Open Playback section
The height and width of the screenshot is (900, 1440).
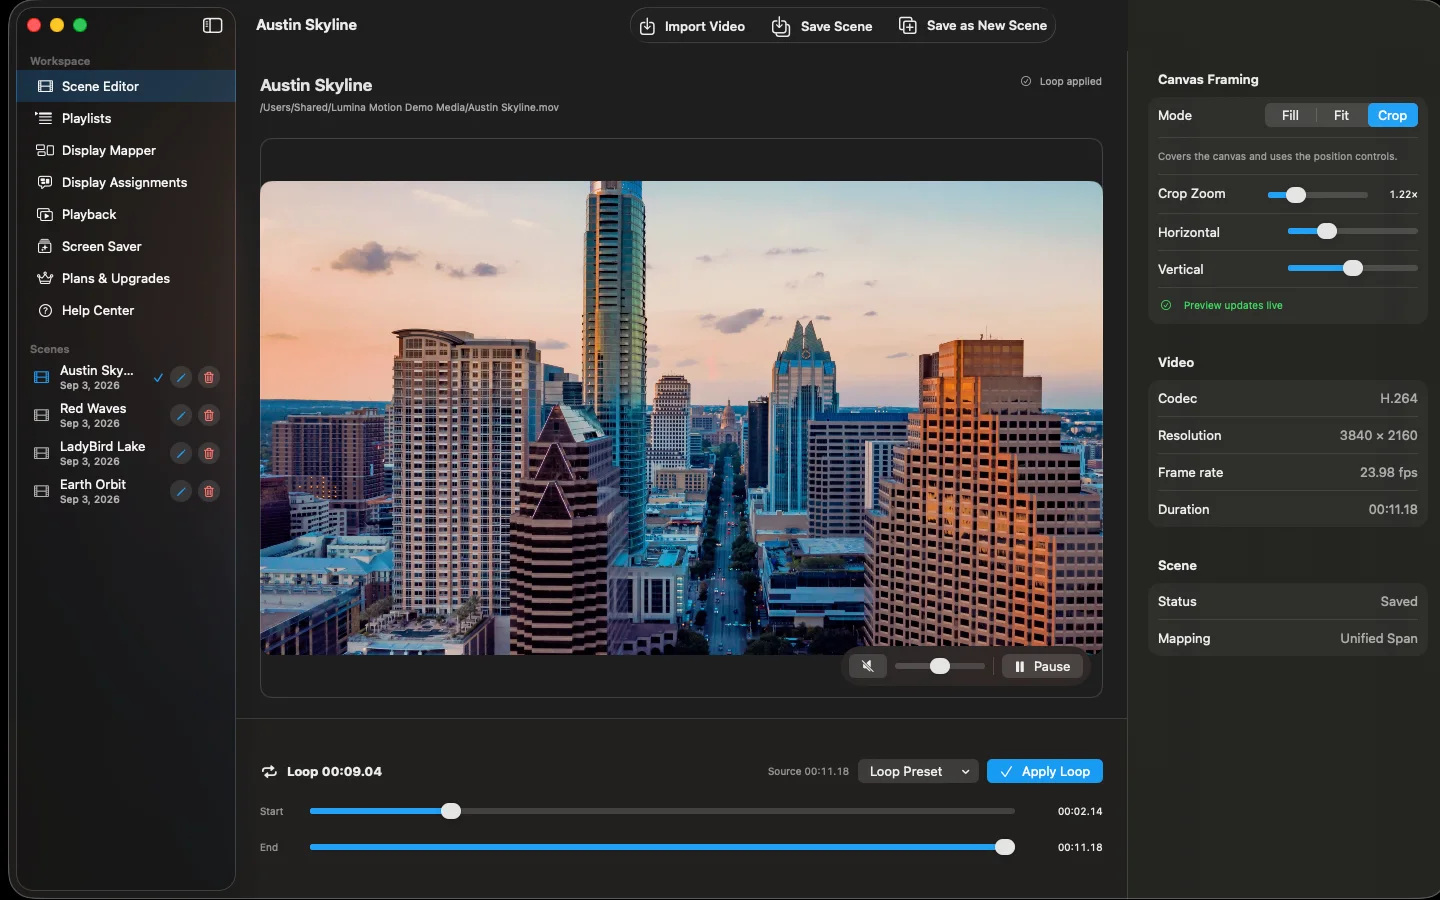(x=126, y=214)
